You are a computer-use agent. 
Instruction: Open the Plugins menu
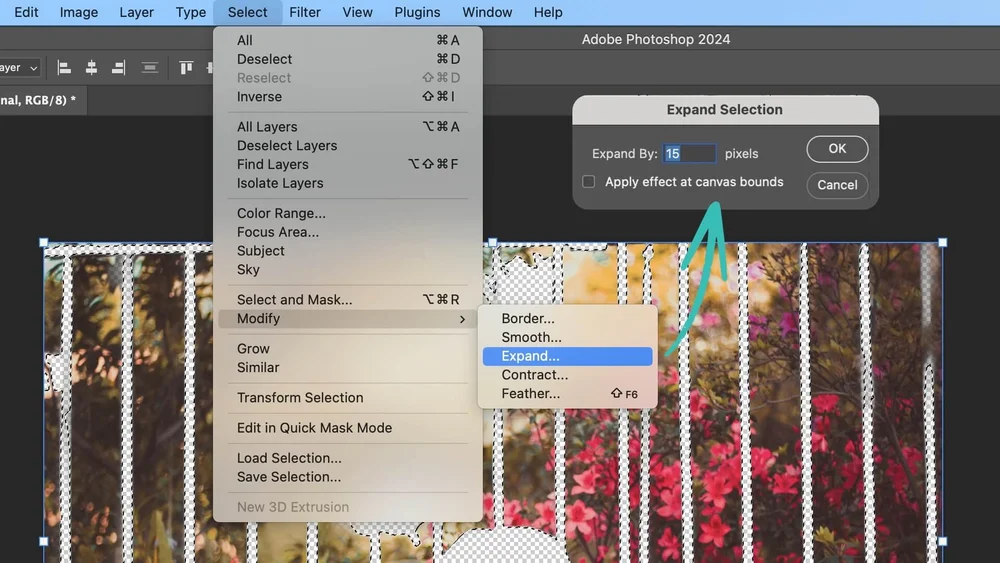coord(417,12)
